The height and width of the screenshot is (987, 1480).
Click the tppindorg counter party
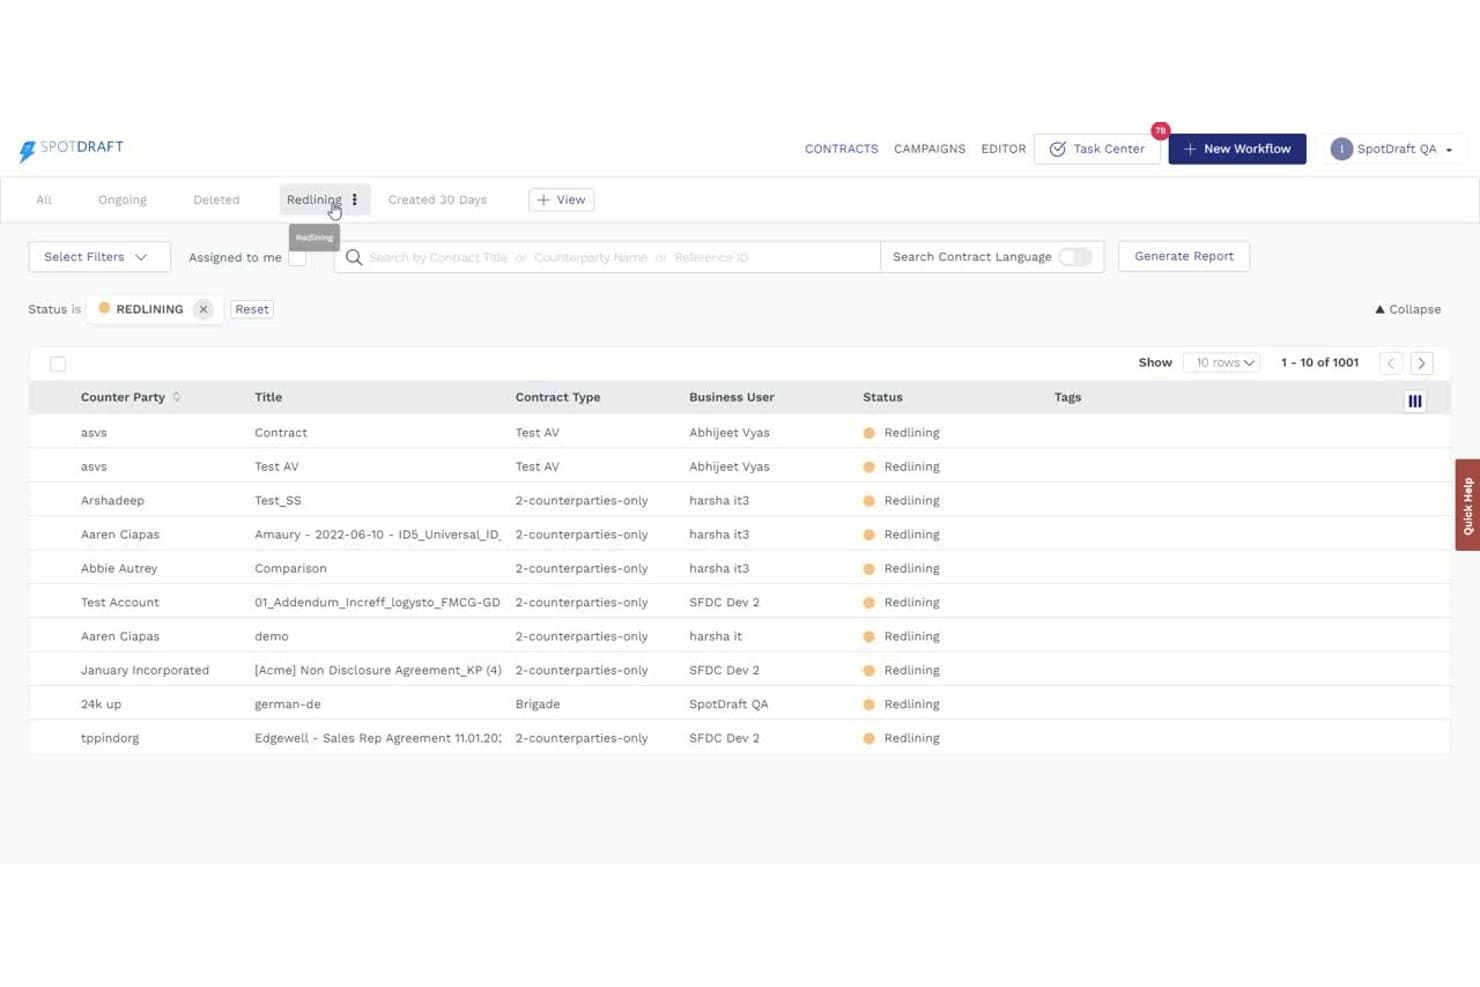tap(110, 738)
